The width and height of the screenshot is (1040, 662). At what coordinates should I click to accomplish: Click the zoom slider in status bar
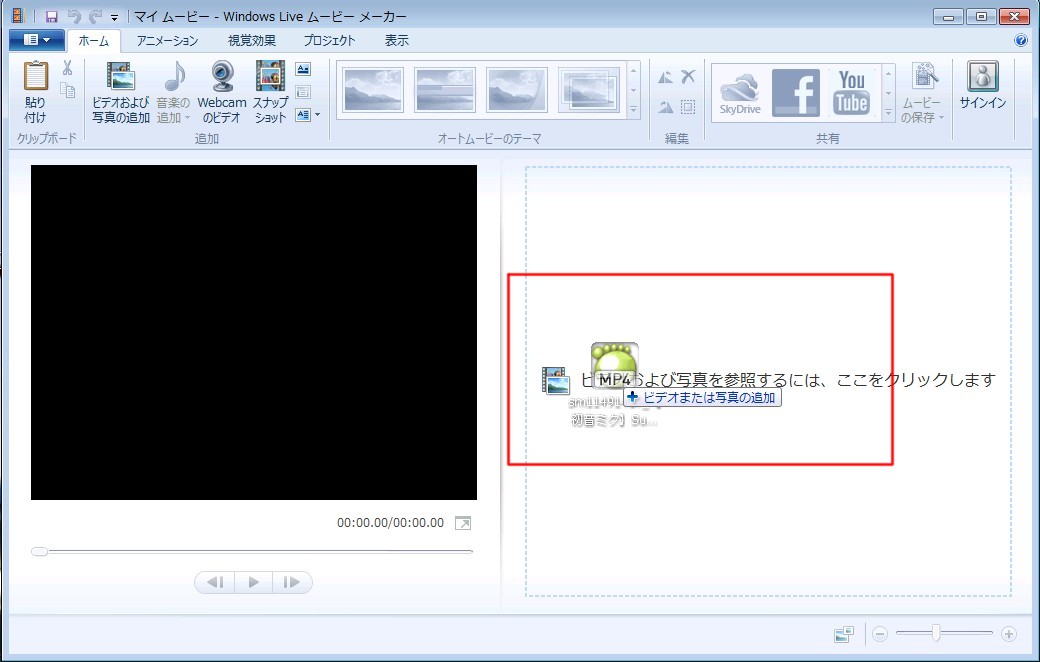point(935,633)
